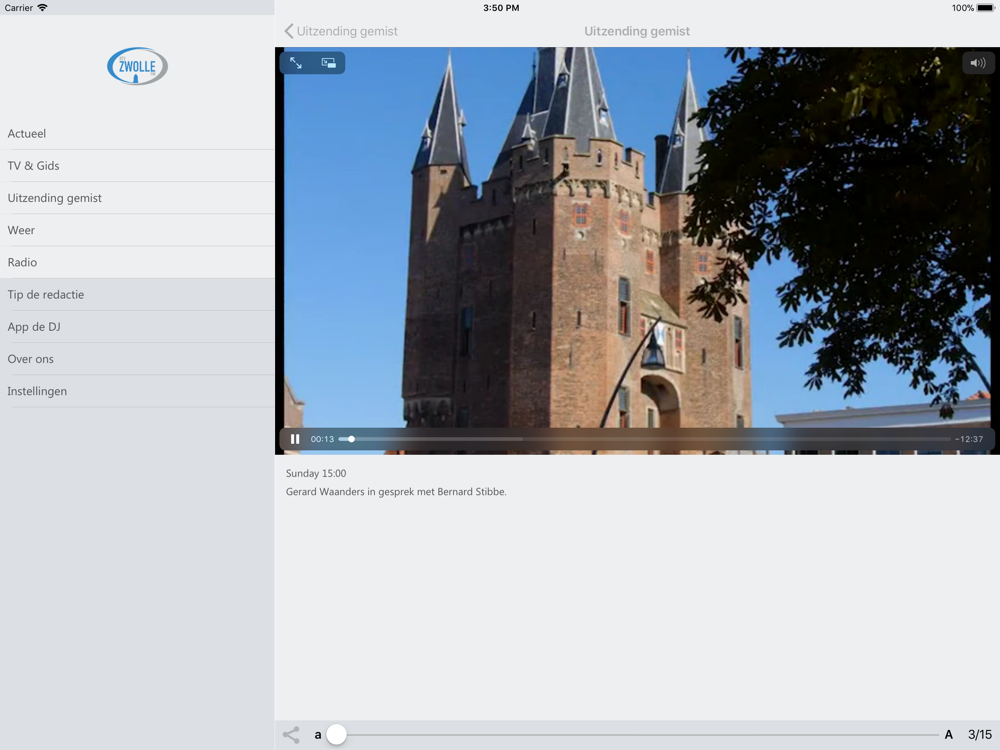Go back using the Uitzending gemist back button
1000x750 pixels.
pyautogui.click(x=341, y=31)
